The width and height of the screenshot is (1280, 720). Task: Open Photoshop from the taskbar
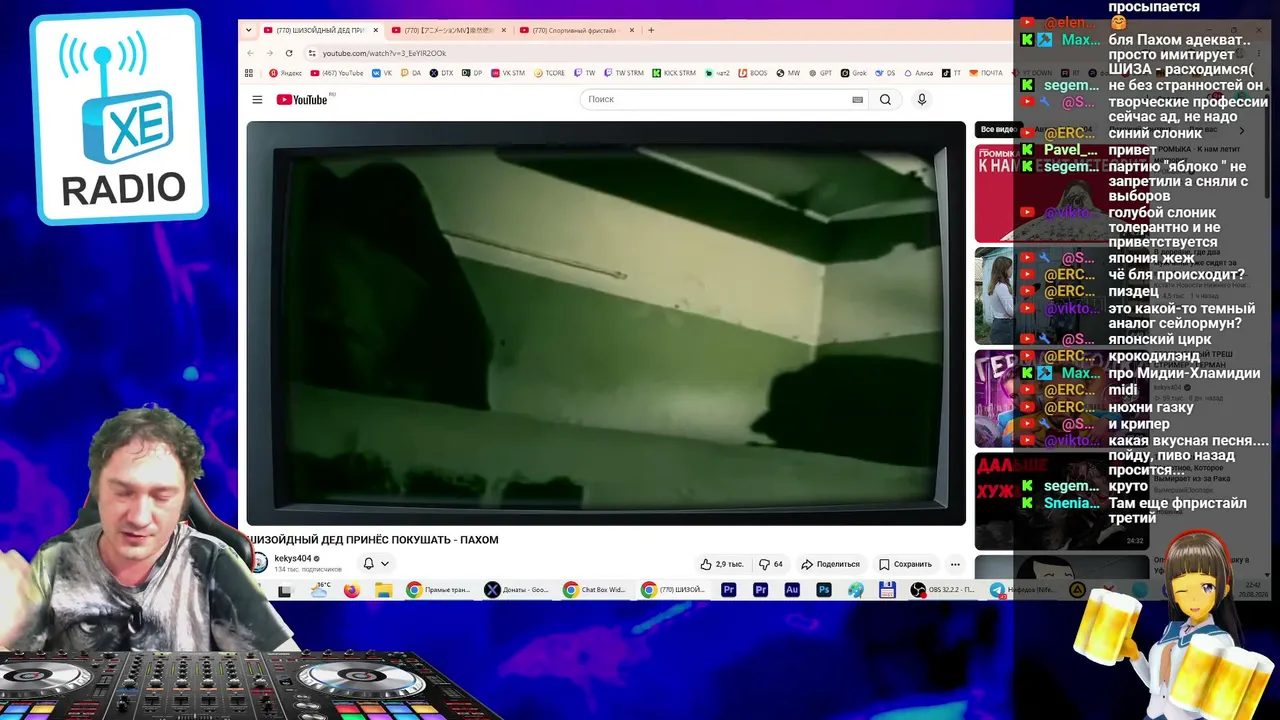(x=824, y=590)
